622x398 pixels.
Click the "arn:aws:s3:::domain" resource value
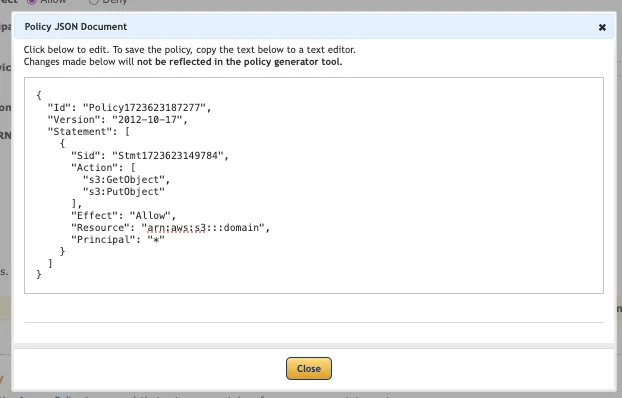[x=203, y=228]
